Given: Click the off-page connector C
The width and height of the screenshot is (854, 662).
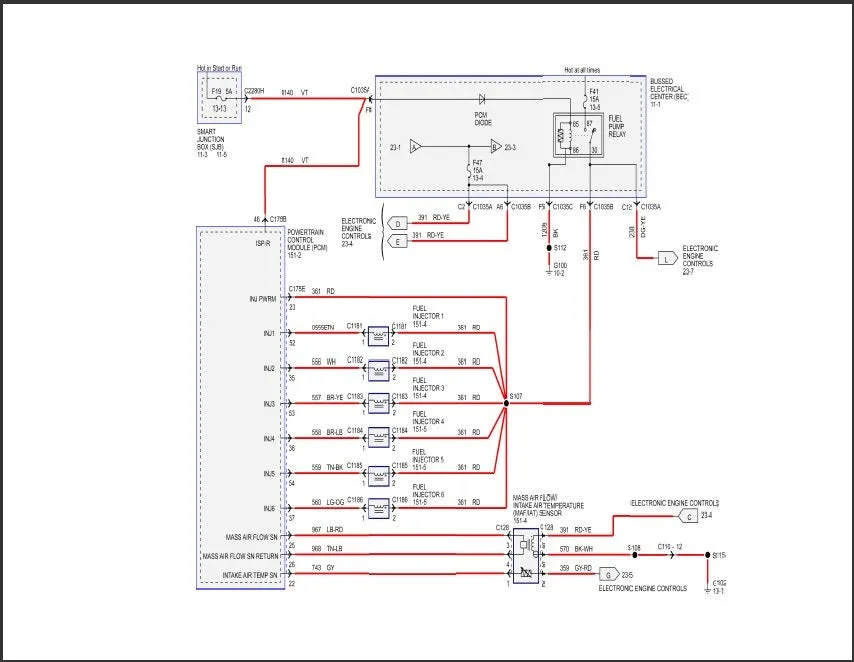Looking at the screenshot, I should 688,517.
